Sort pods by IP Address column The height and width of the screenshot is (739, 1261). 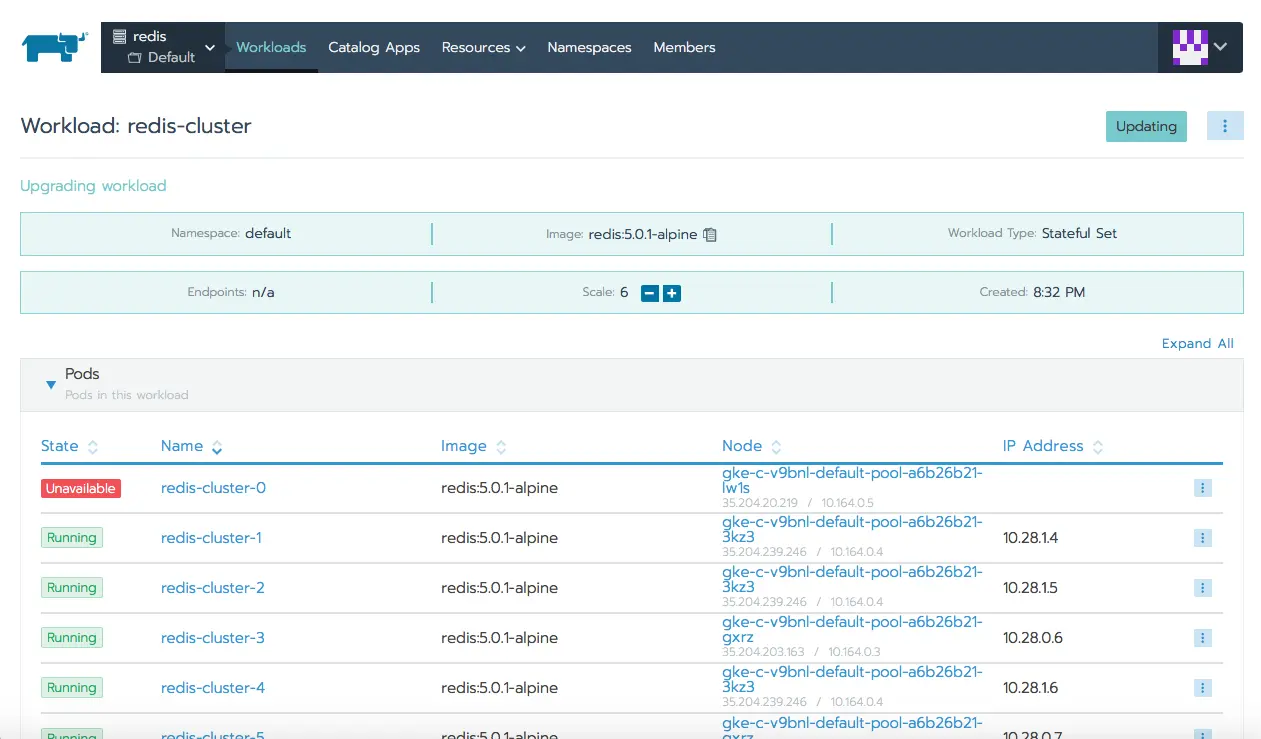click(1053, 446)
